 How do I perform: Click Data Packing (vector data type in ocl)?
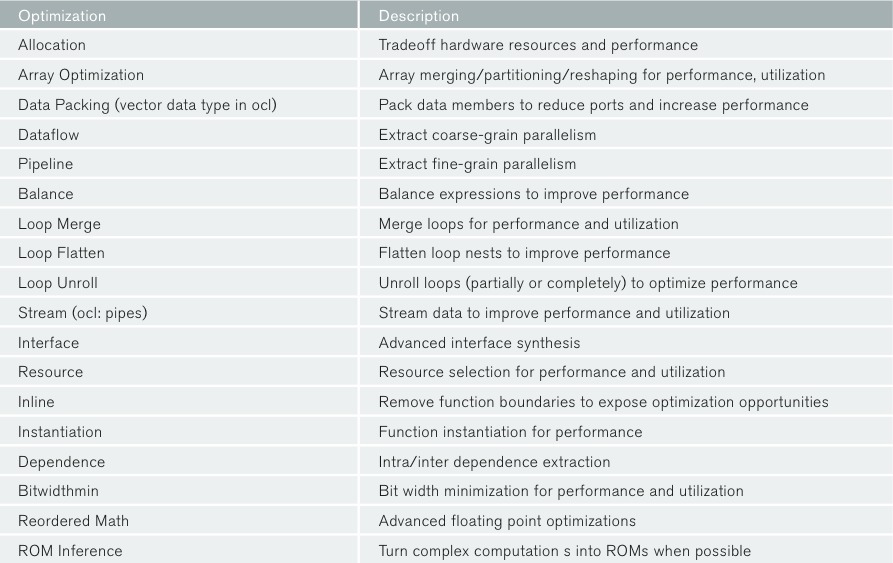[x=148, y=105]
